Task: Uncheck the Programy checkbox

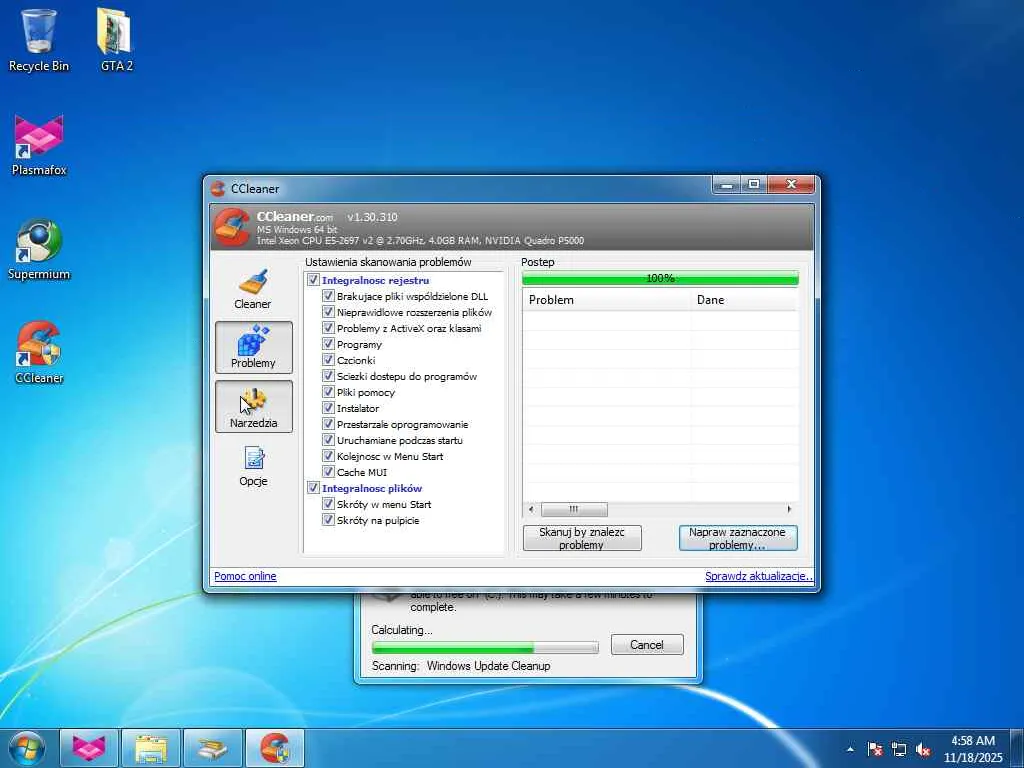Action: [328, 344]
